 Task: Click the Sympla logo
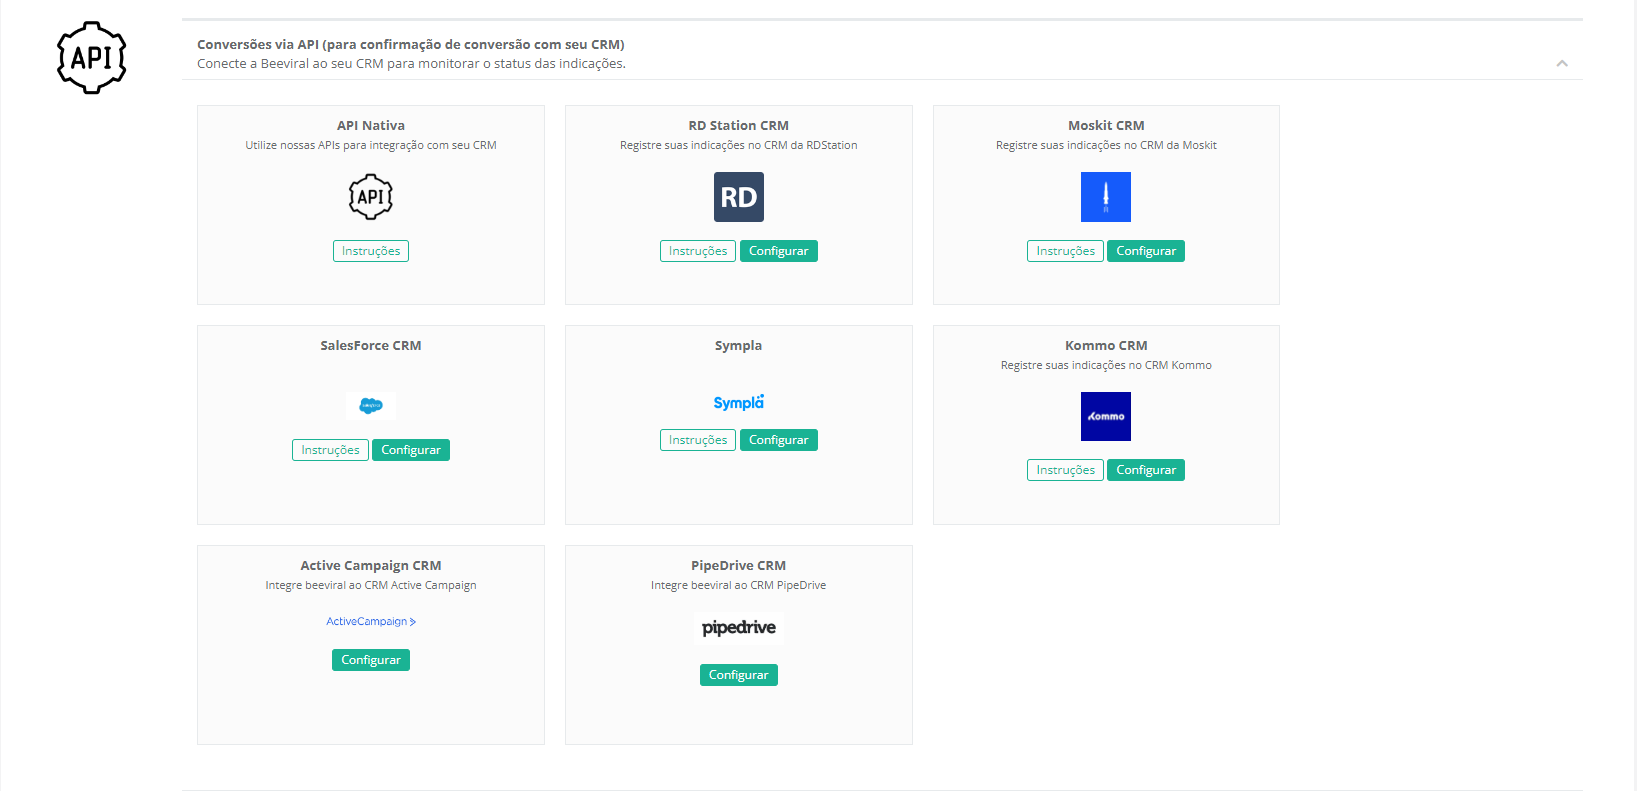(x=739, y=402)
